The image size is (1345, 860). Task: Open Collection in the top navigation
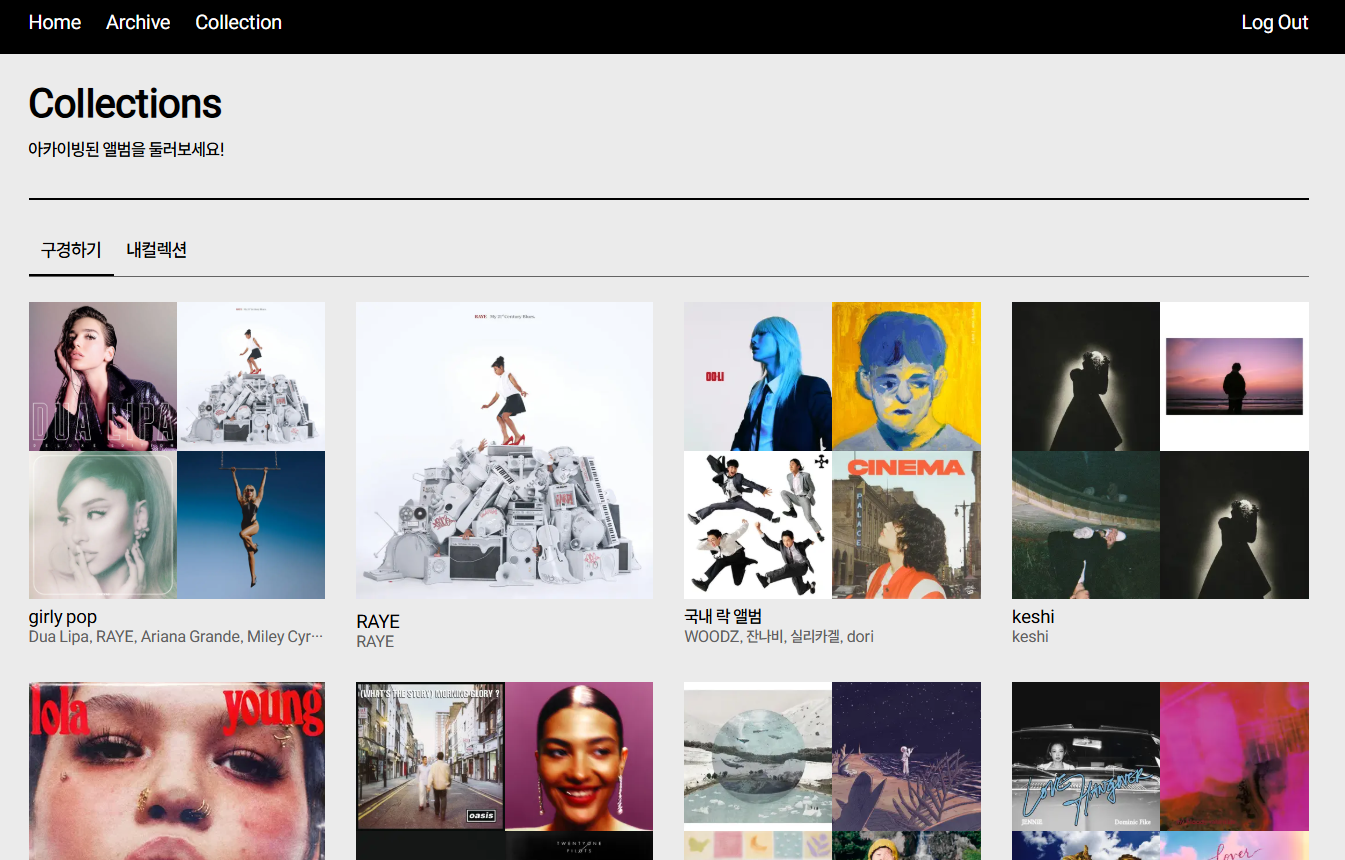pyautogui.click(x=238, y=22)
